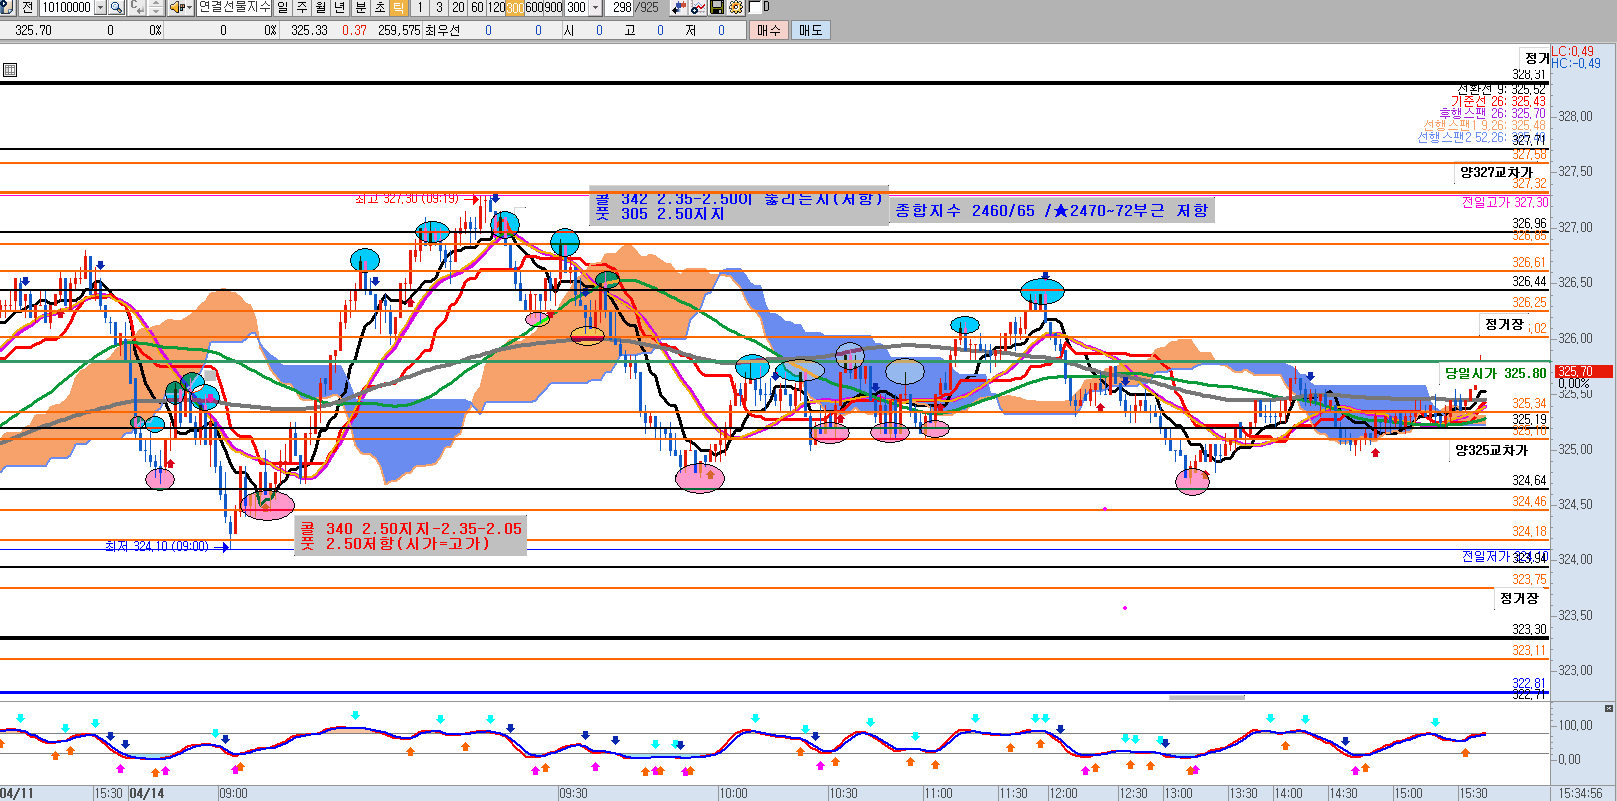Click the red-blue arrows toolbar icon
1617x801 pixels.
[680, 8]
